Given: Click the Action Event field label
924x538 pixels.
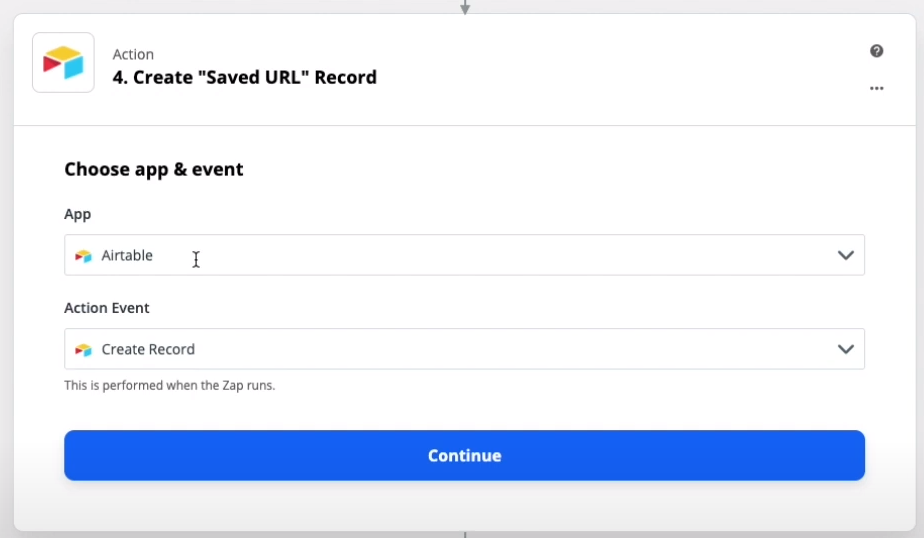Looking at the screenshot, I should [107, 308].
